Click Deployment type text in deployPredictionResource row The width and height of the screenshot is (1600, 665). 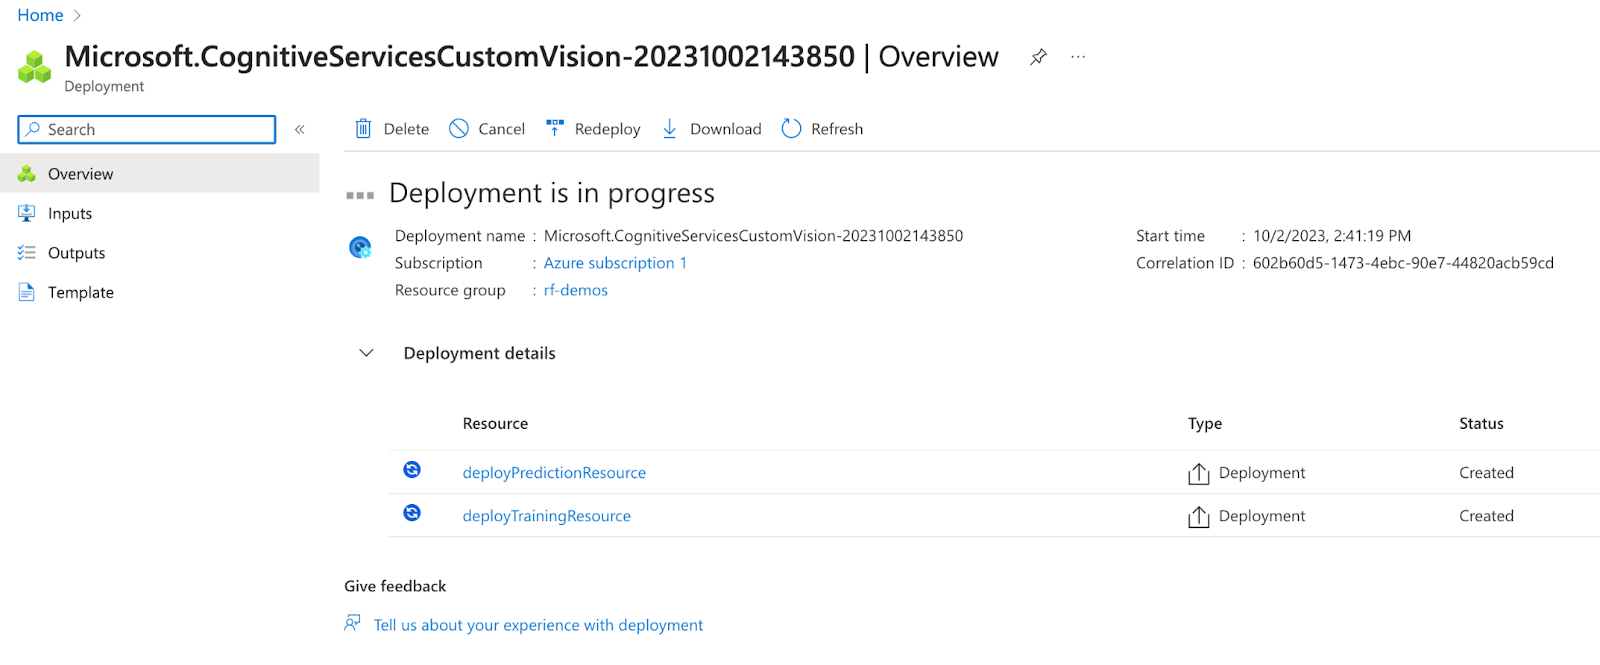[1262, 473]
